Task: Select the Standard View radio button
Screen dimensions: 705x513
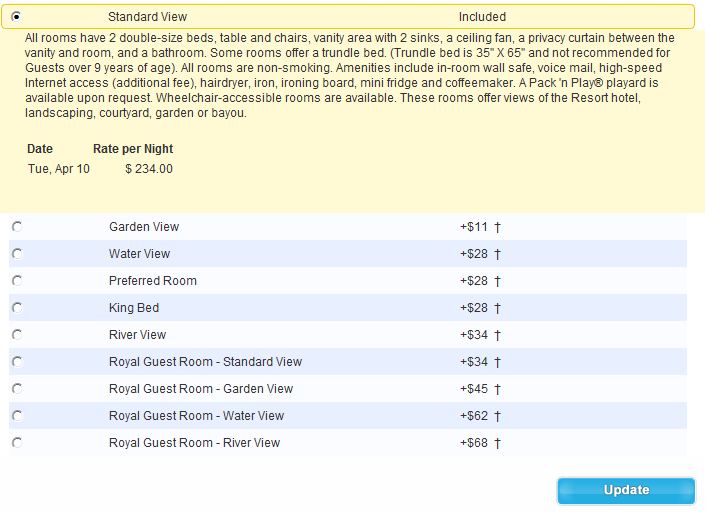Action: pyautogui.click(x=17, y=17)
